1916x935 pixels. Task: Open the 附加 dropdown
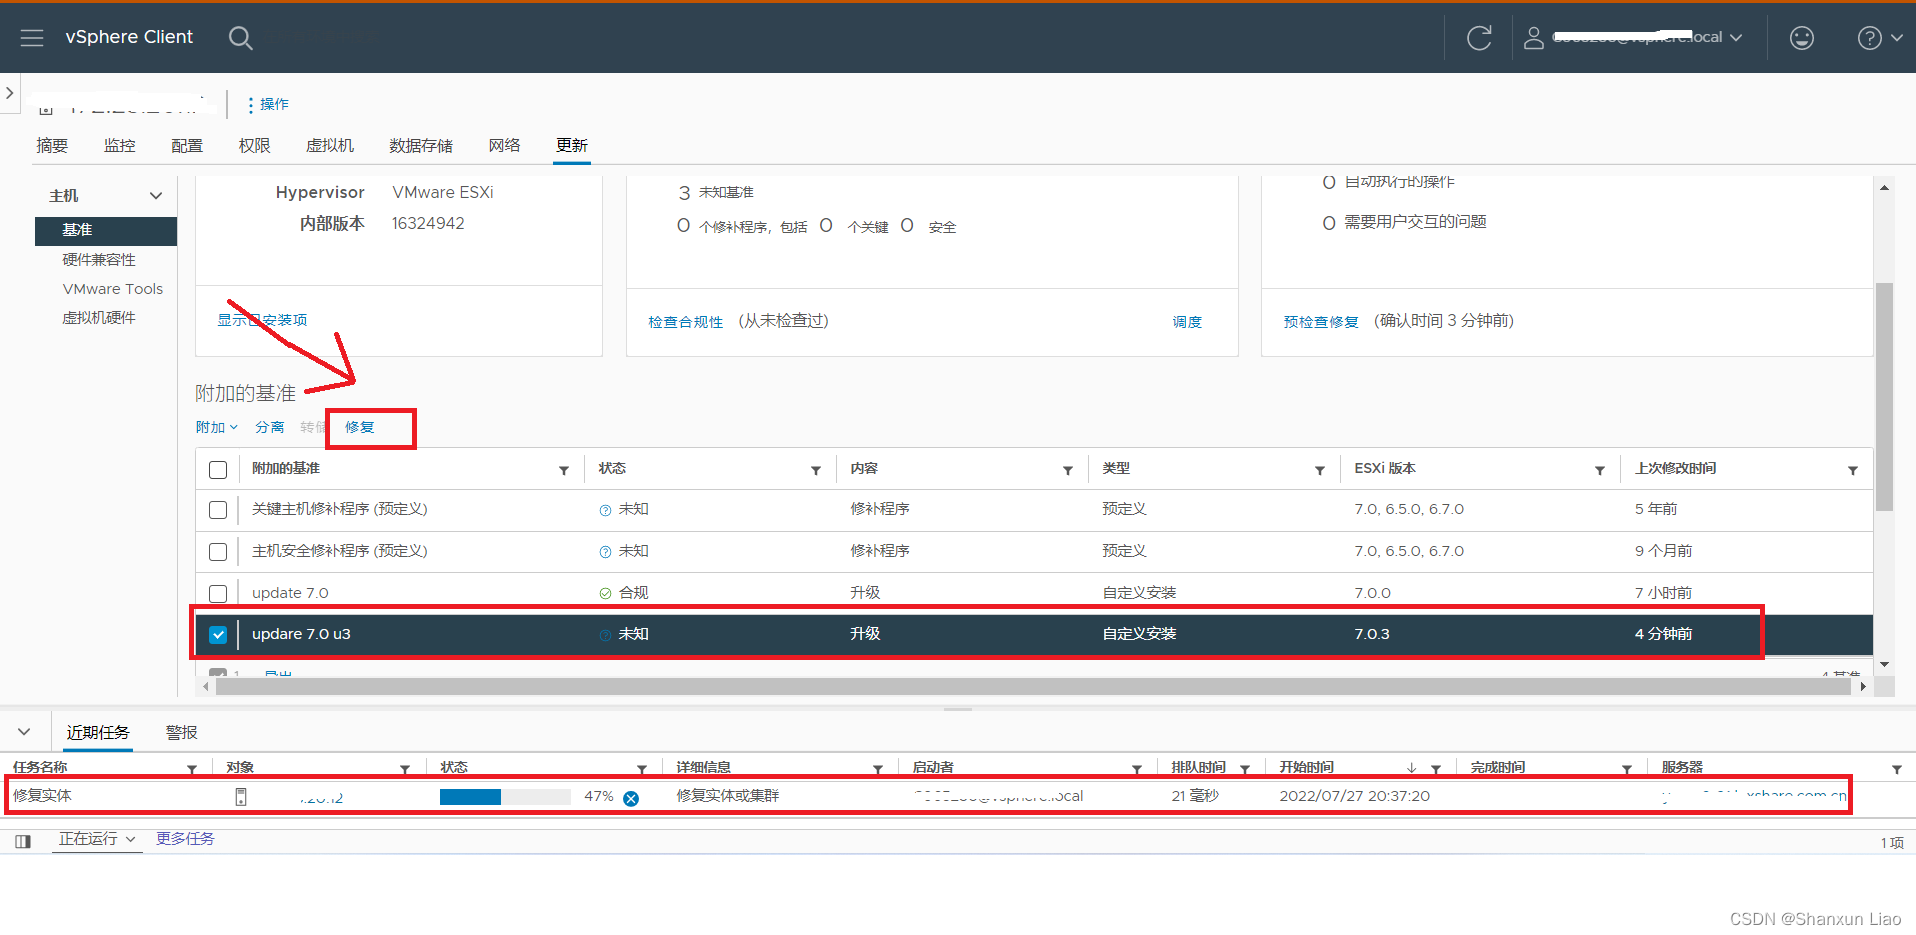click(217, 427)
